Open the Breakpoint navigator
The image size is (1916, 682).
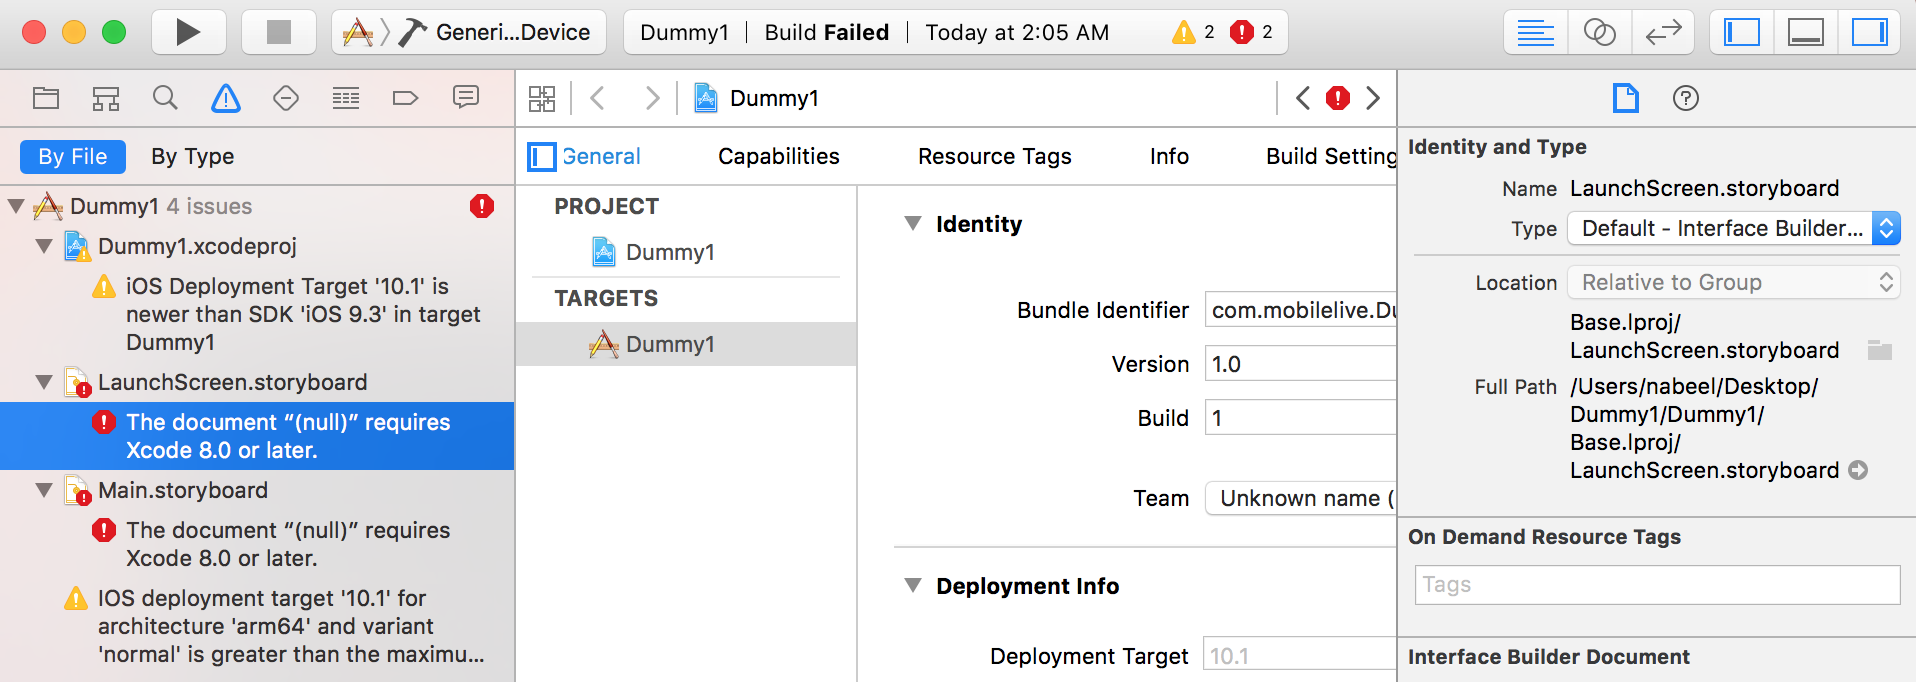click(x=405, y=98)
